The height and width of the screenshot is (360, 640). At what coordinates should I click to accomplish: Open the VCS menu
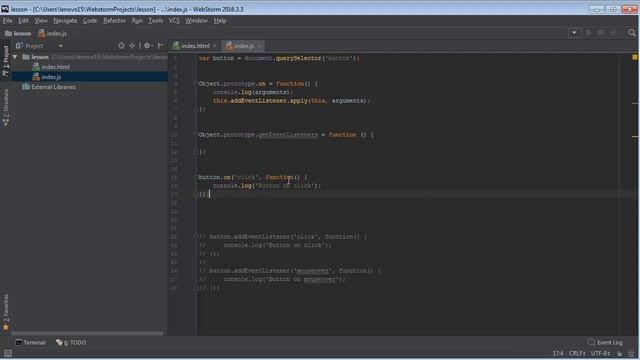pyautogui.click(x=174, y=20)
